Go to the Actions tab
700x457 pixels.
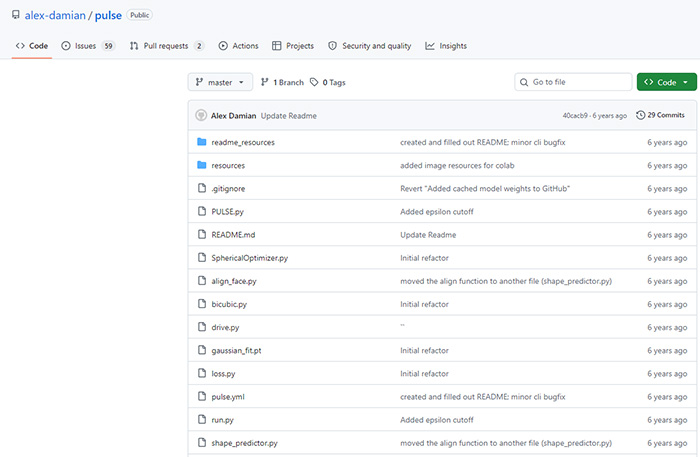[238, 46]
